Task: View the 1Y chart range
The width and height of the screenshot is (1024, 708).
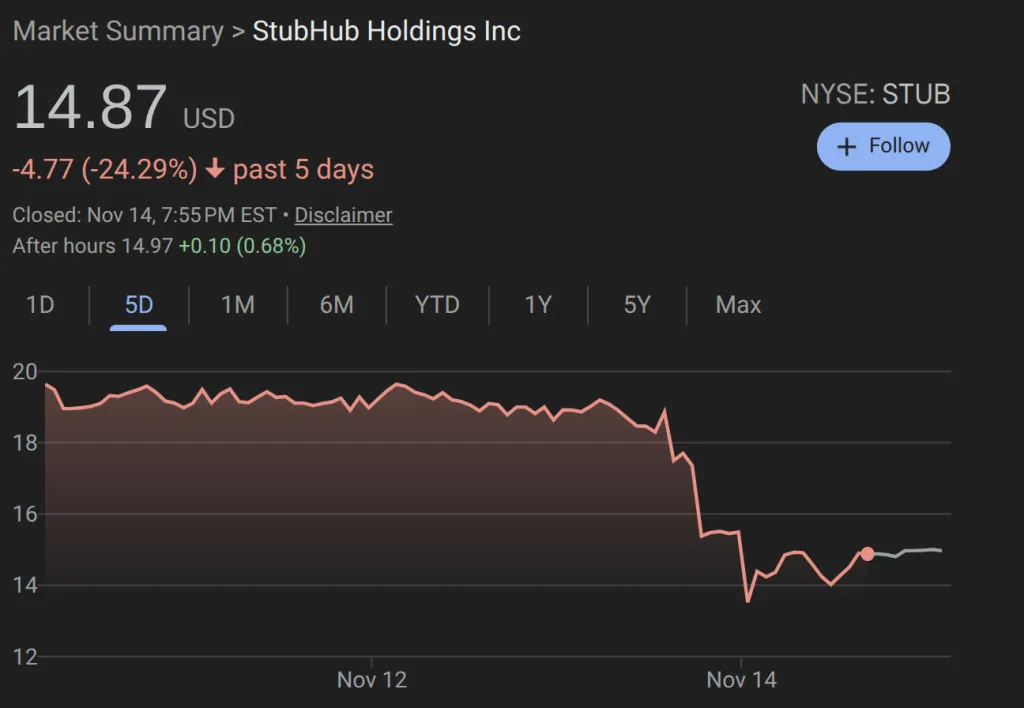Action: click(x=538, y=305)
